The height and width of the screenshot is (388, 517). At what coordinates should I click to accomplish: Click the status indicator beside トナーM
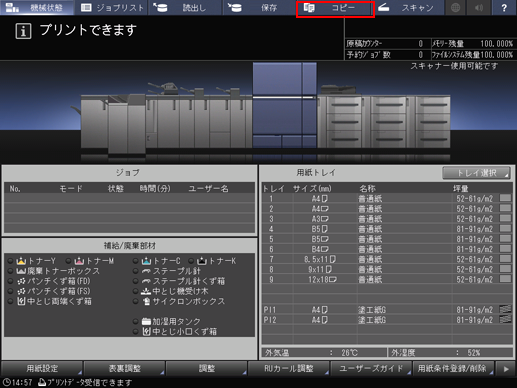pos(68,261)
